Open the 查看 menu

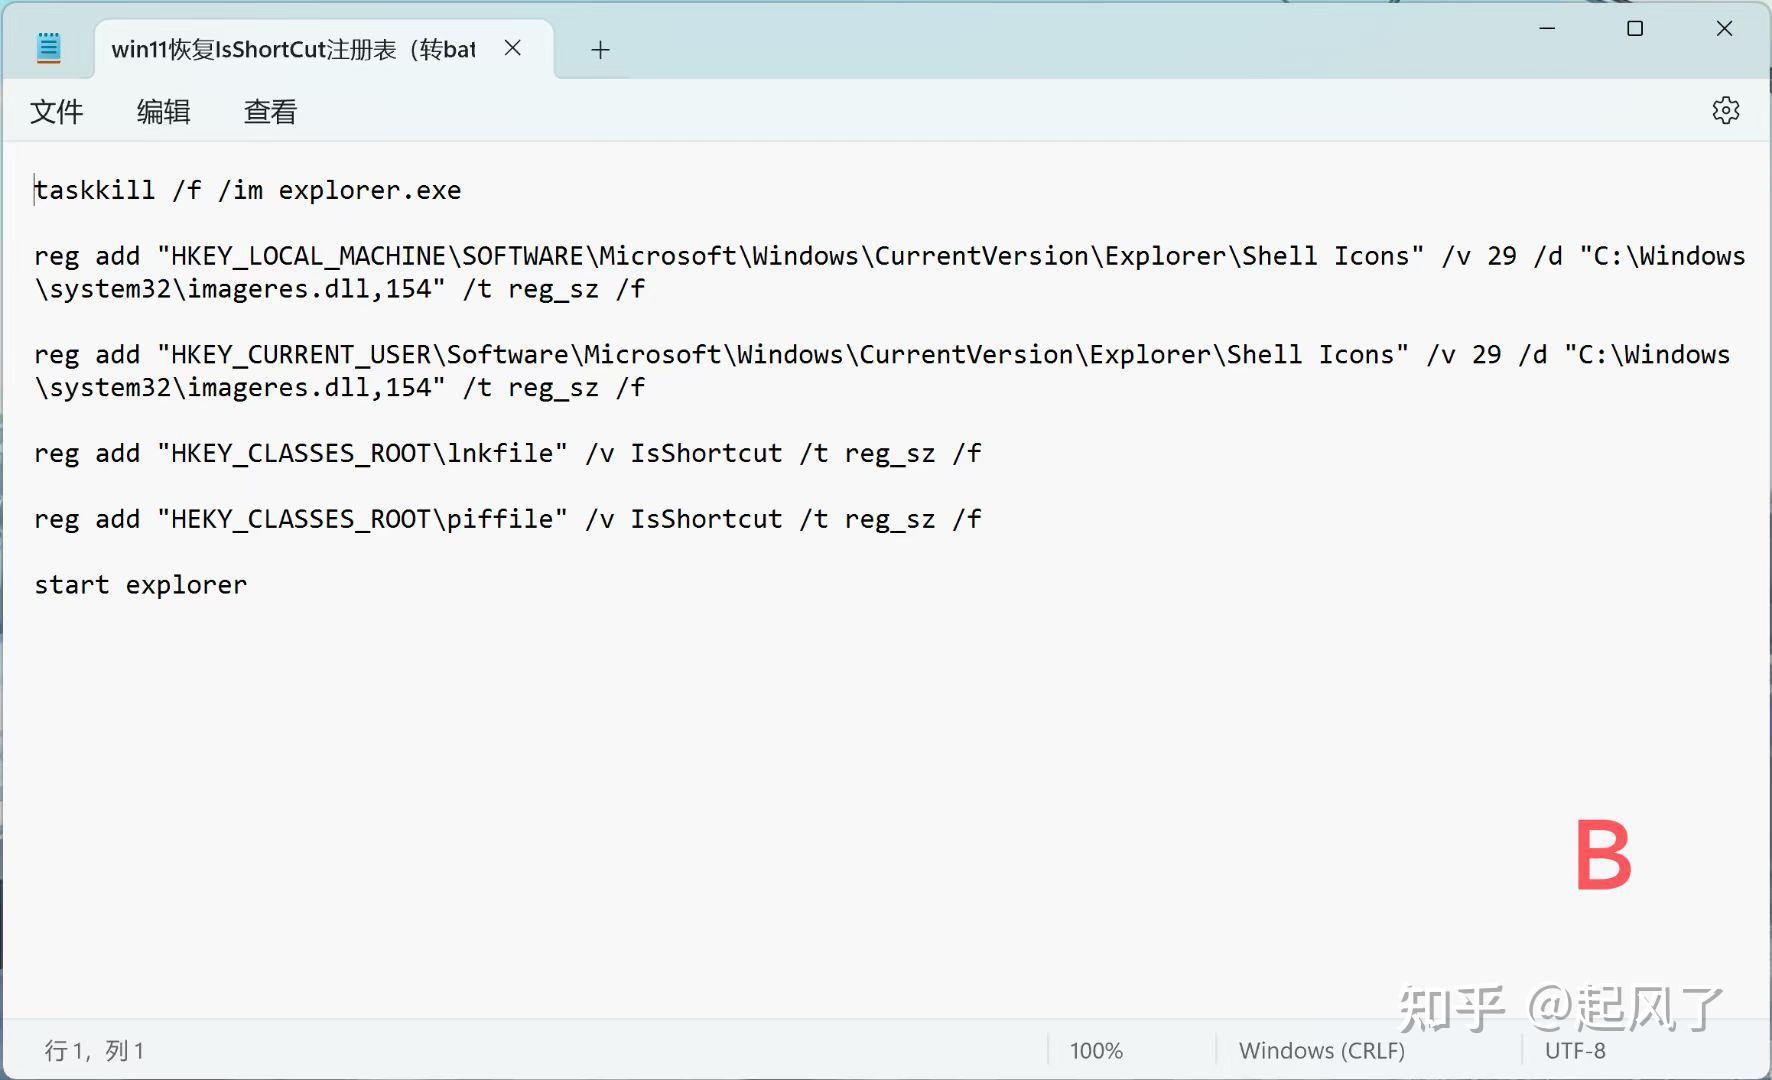(270, 111)
